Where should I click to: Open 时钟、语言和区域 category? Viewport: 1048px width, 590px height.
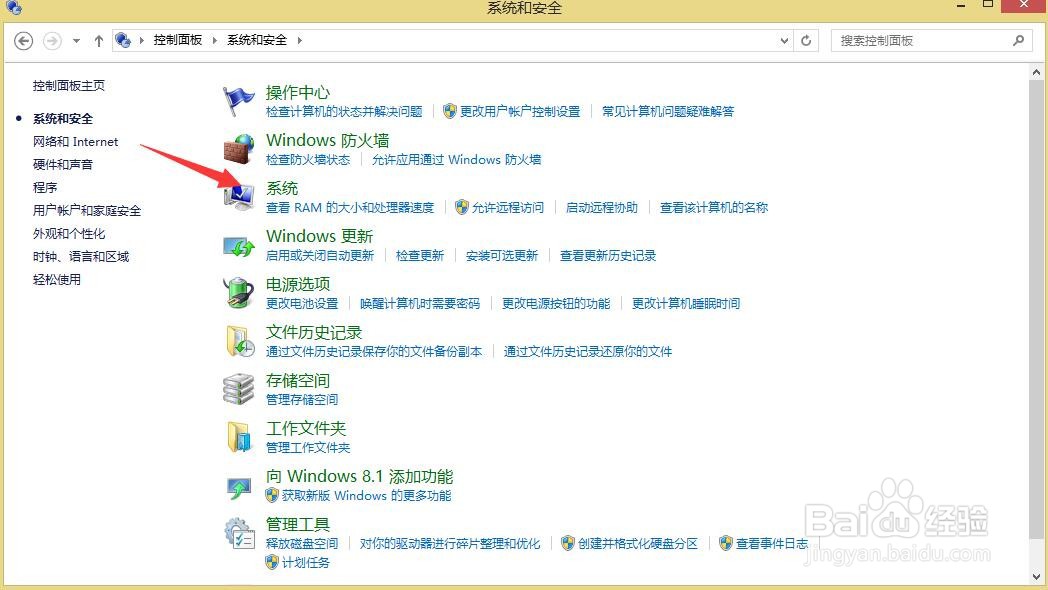81,257
